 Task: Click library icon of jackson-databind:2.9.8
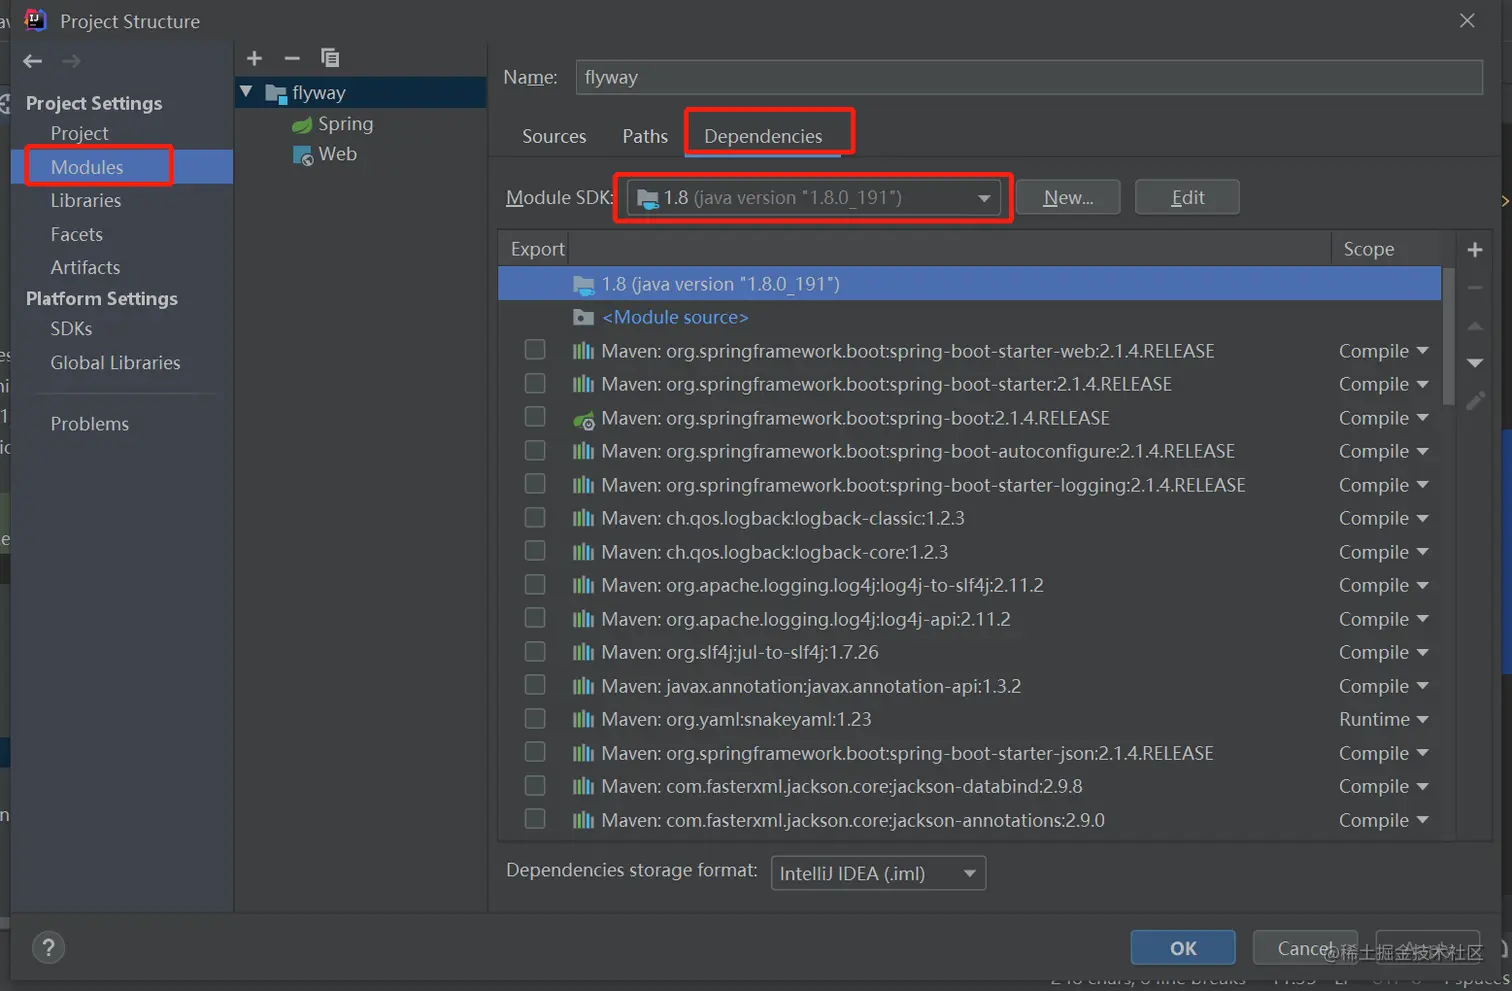point(583,786)
